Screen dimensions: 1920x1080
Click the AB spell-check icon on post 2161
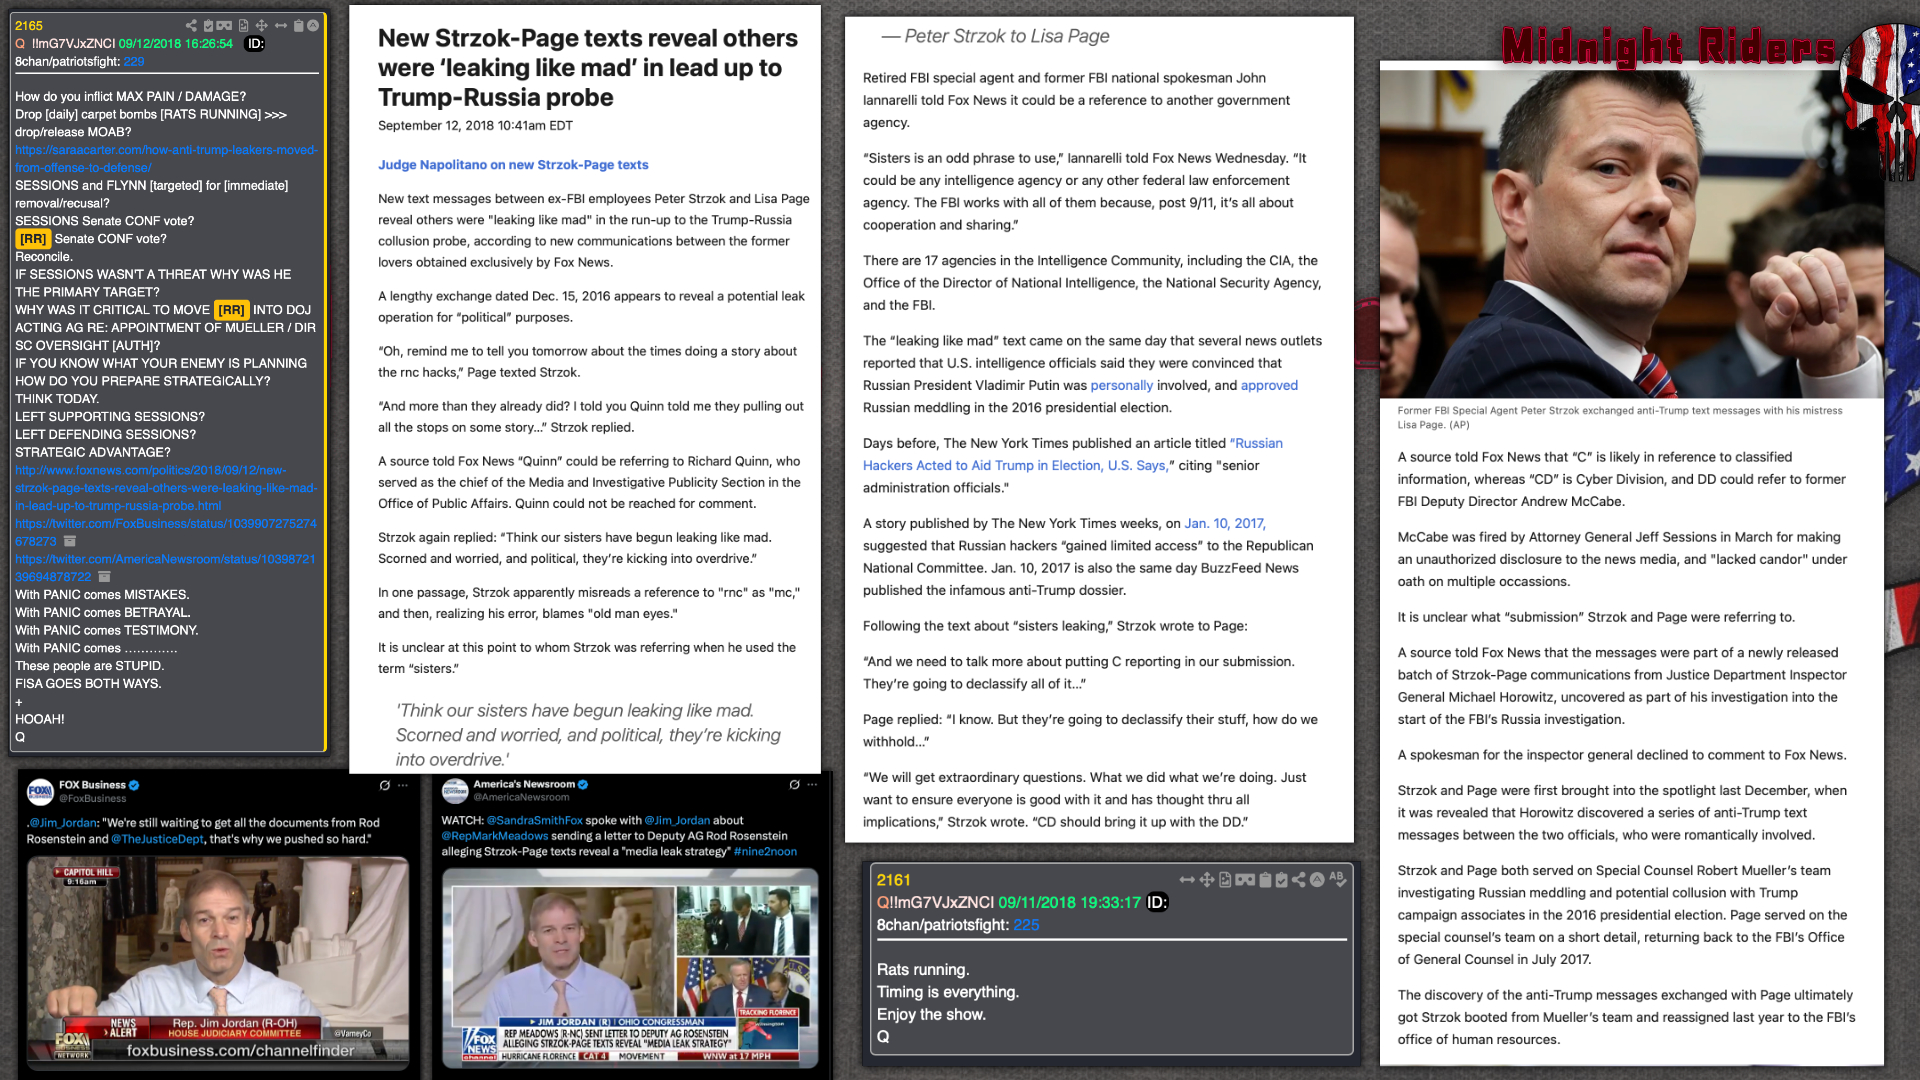[1338, 880]
